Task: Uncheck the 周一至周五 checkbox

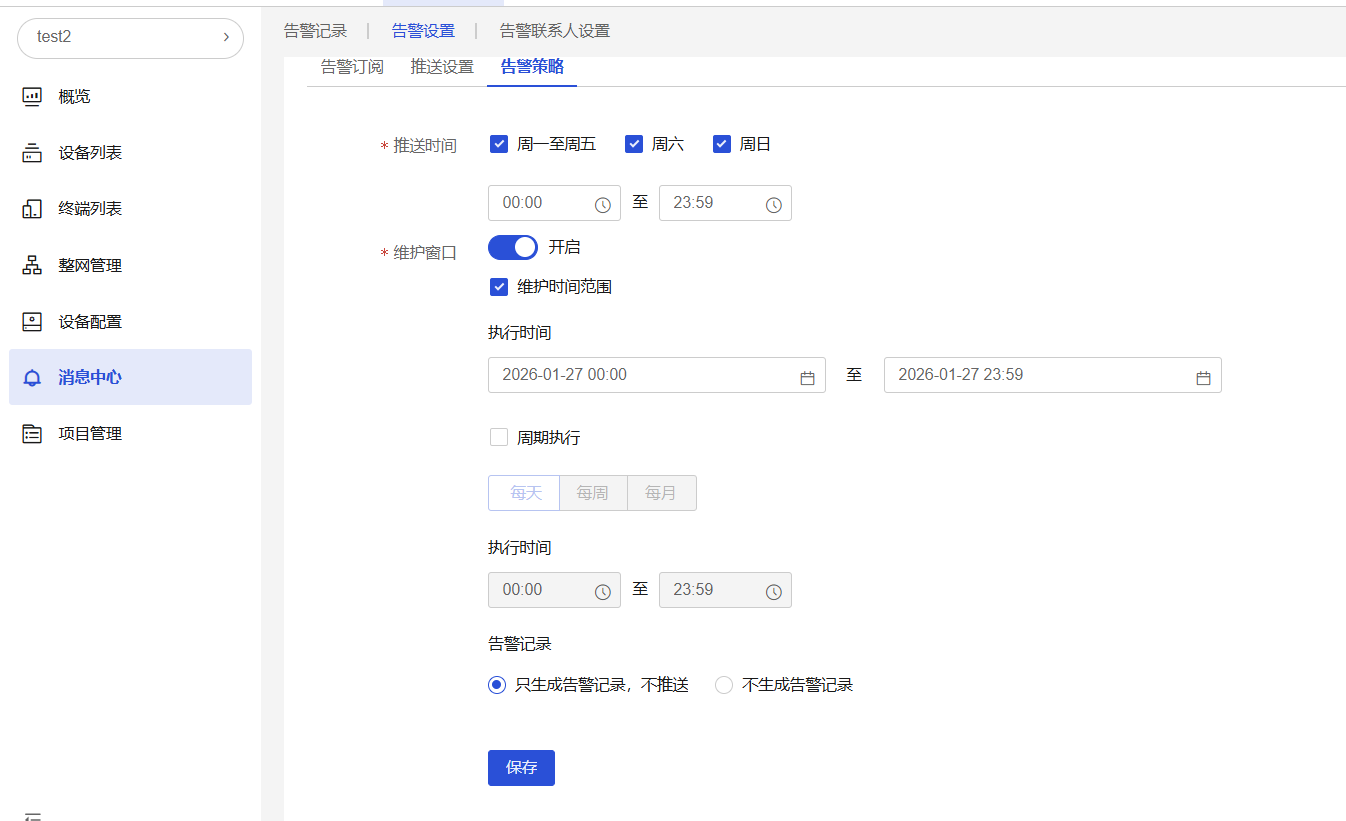Action: (x=499, y=144)
